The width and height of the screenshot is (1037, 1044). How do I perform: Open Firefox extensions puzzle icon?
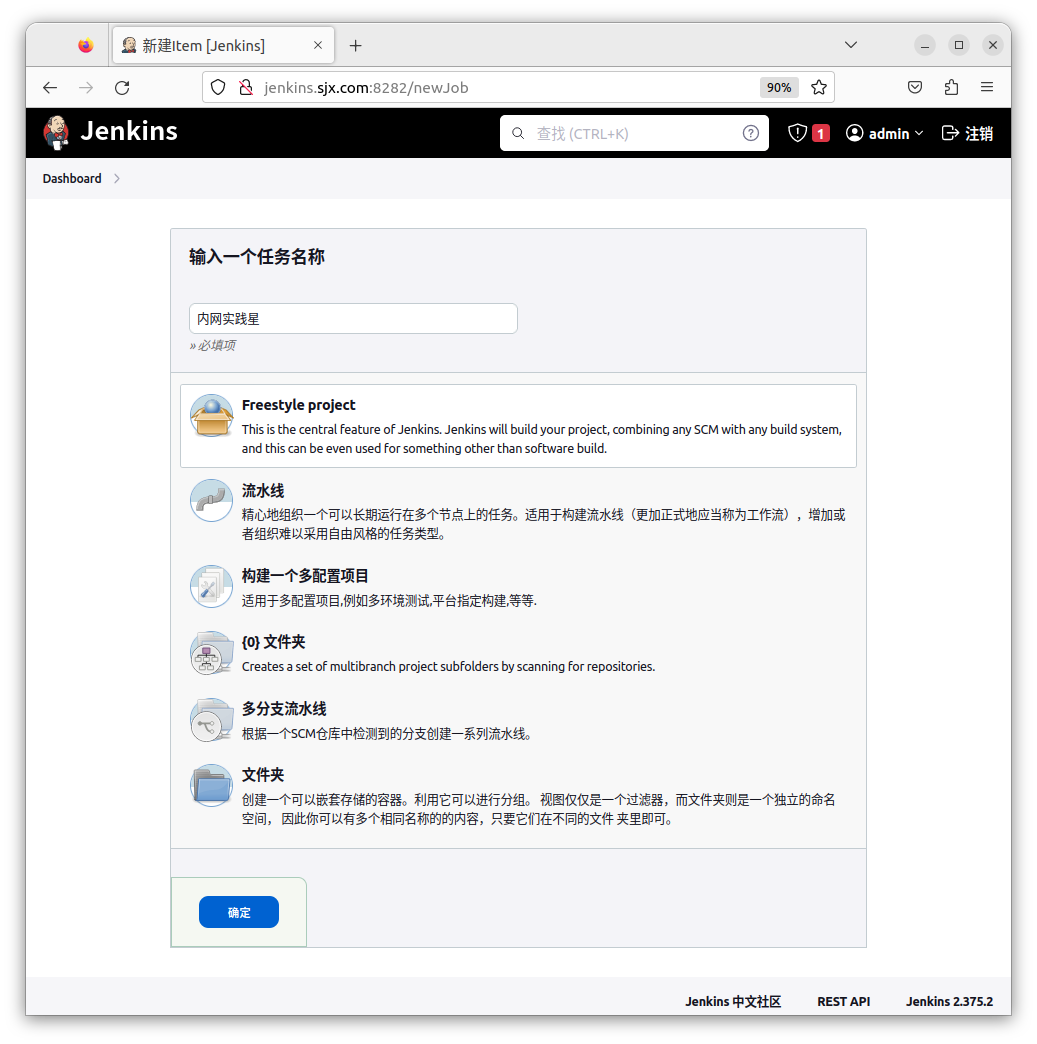click(x=951, y=87)
